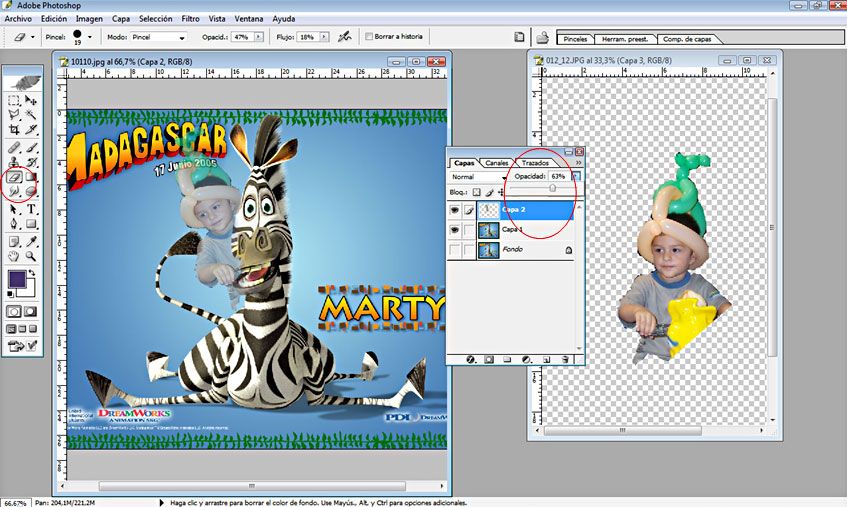The width and height of the screenshot is (847, 507).
Task: Select the Notes tool
Action: click(14, 241)
